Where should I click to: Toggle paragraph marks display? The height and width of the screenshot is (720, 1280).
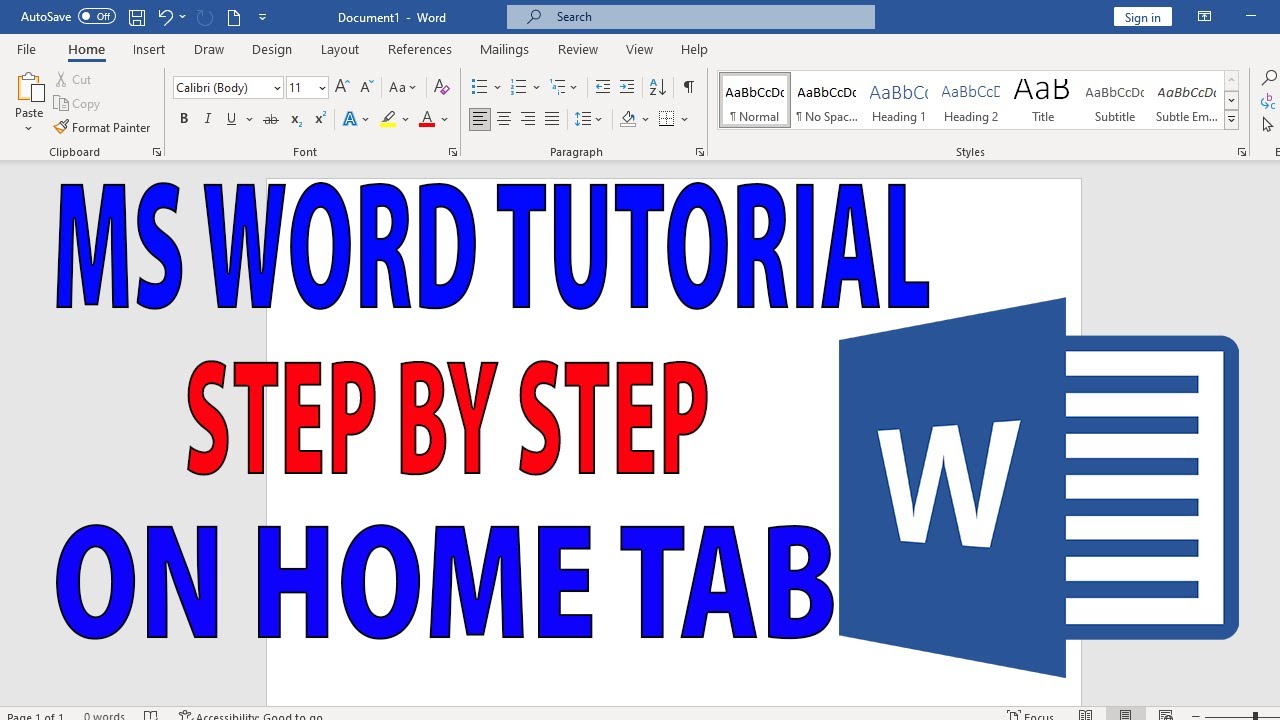click(x=689, y=88)
